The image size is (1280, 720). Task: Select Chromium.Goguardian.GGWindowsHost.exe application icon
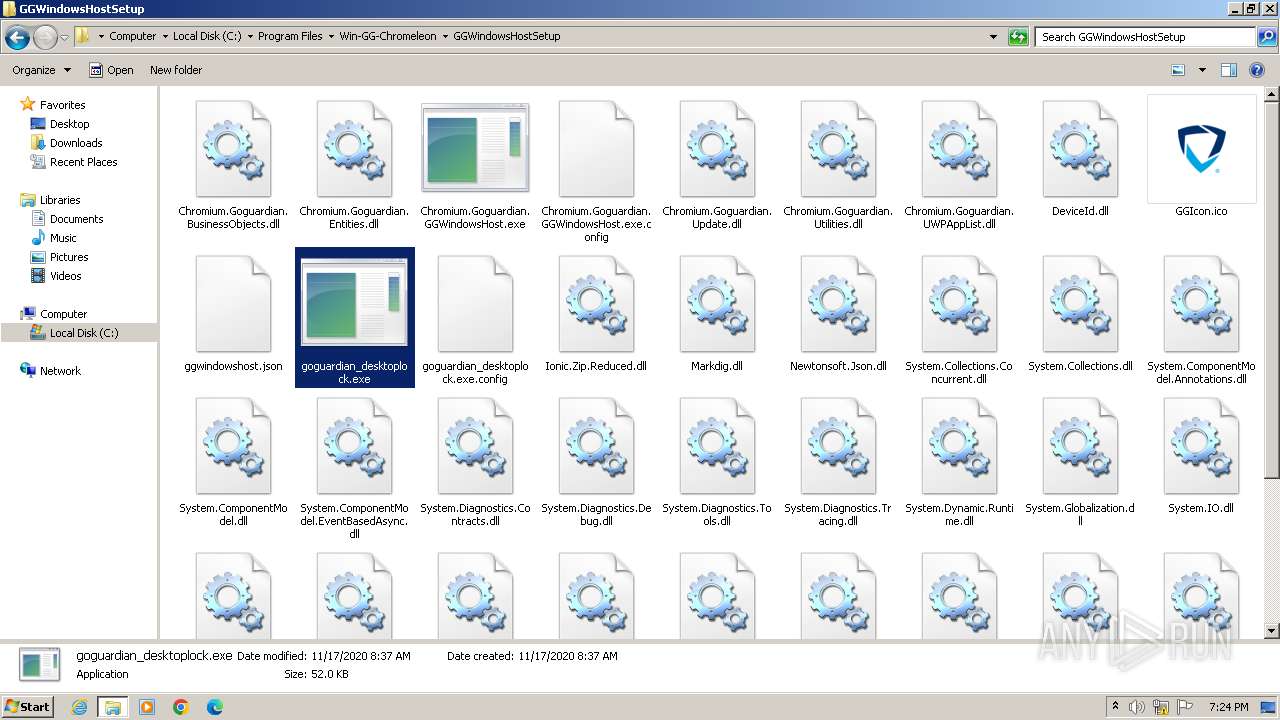pyautogui.click(x=475, y=148)
